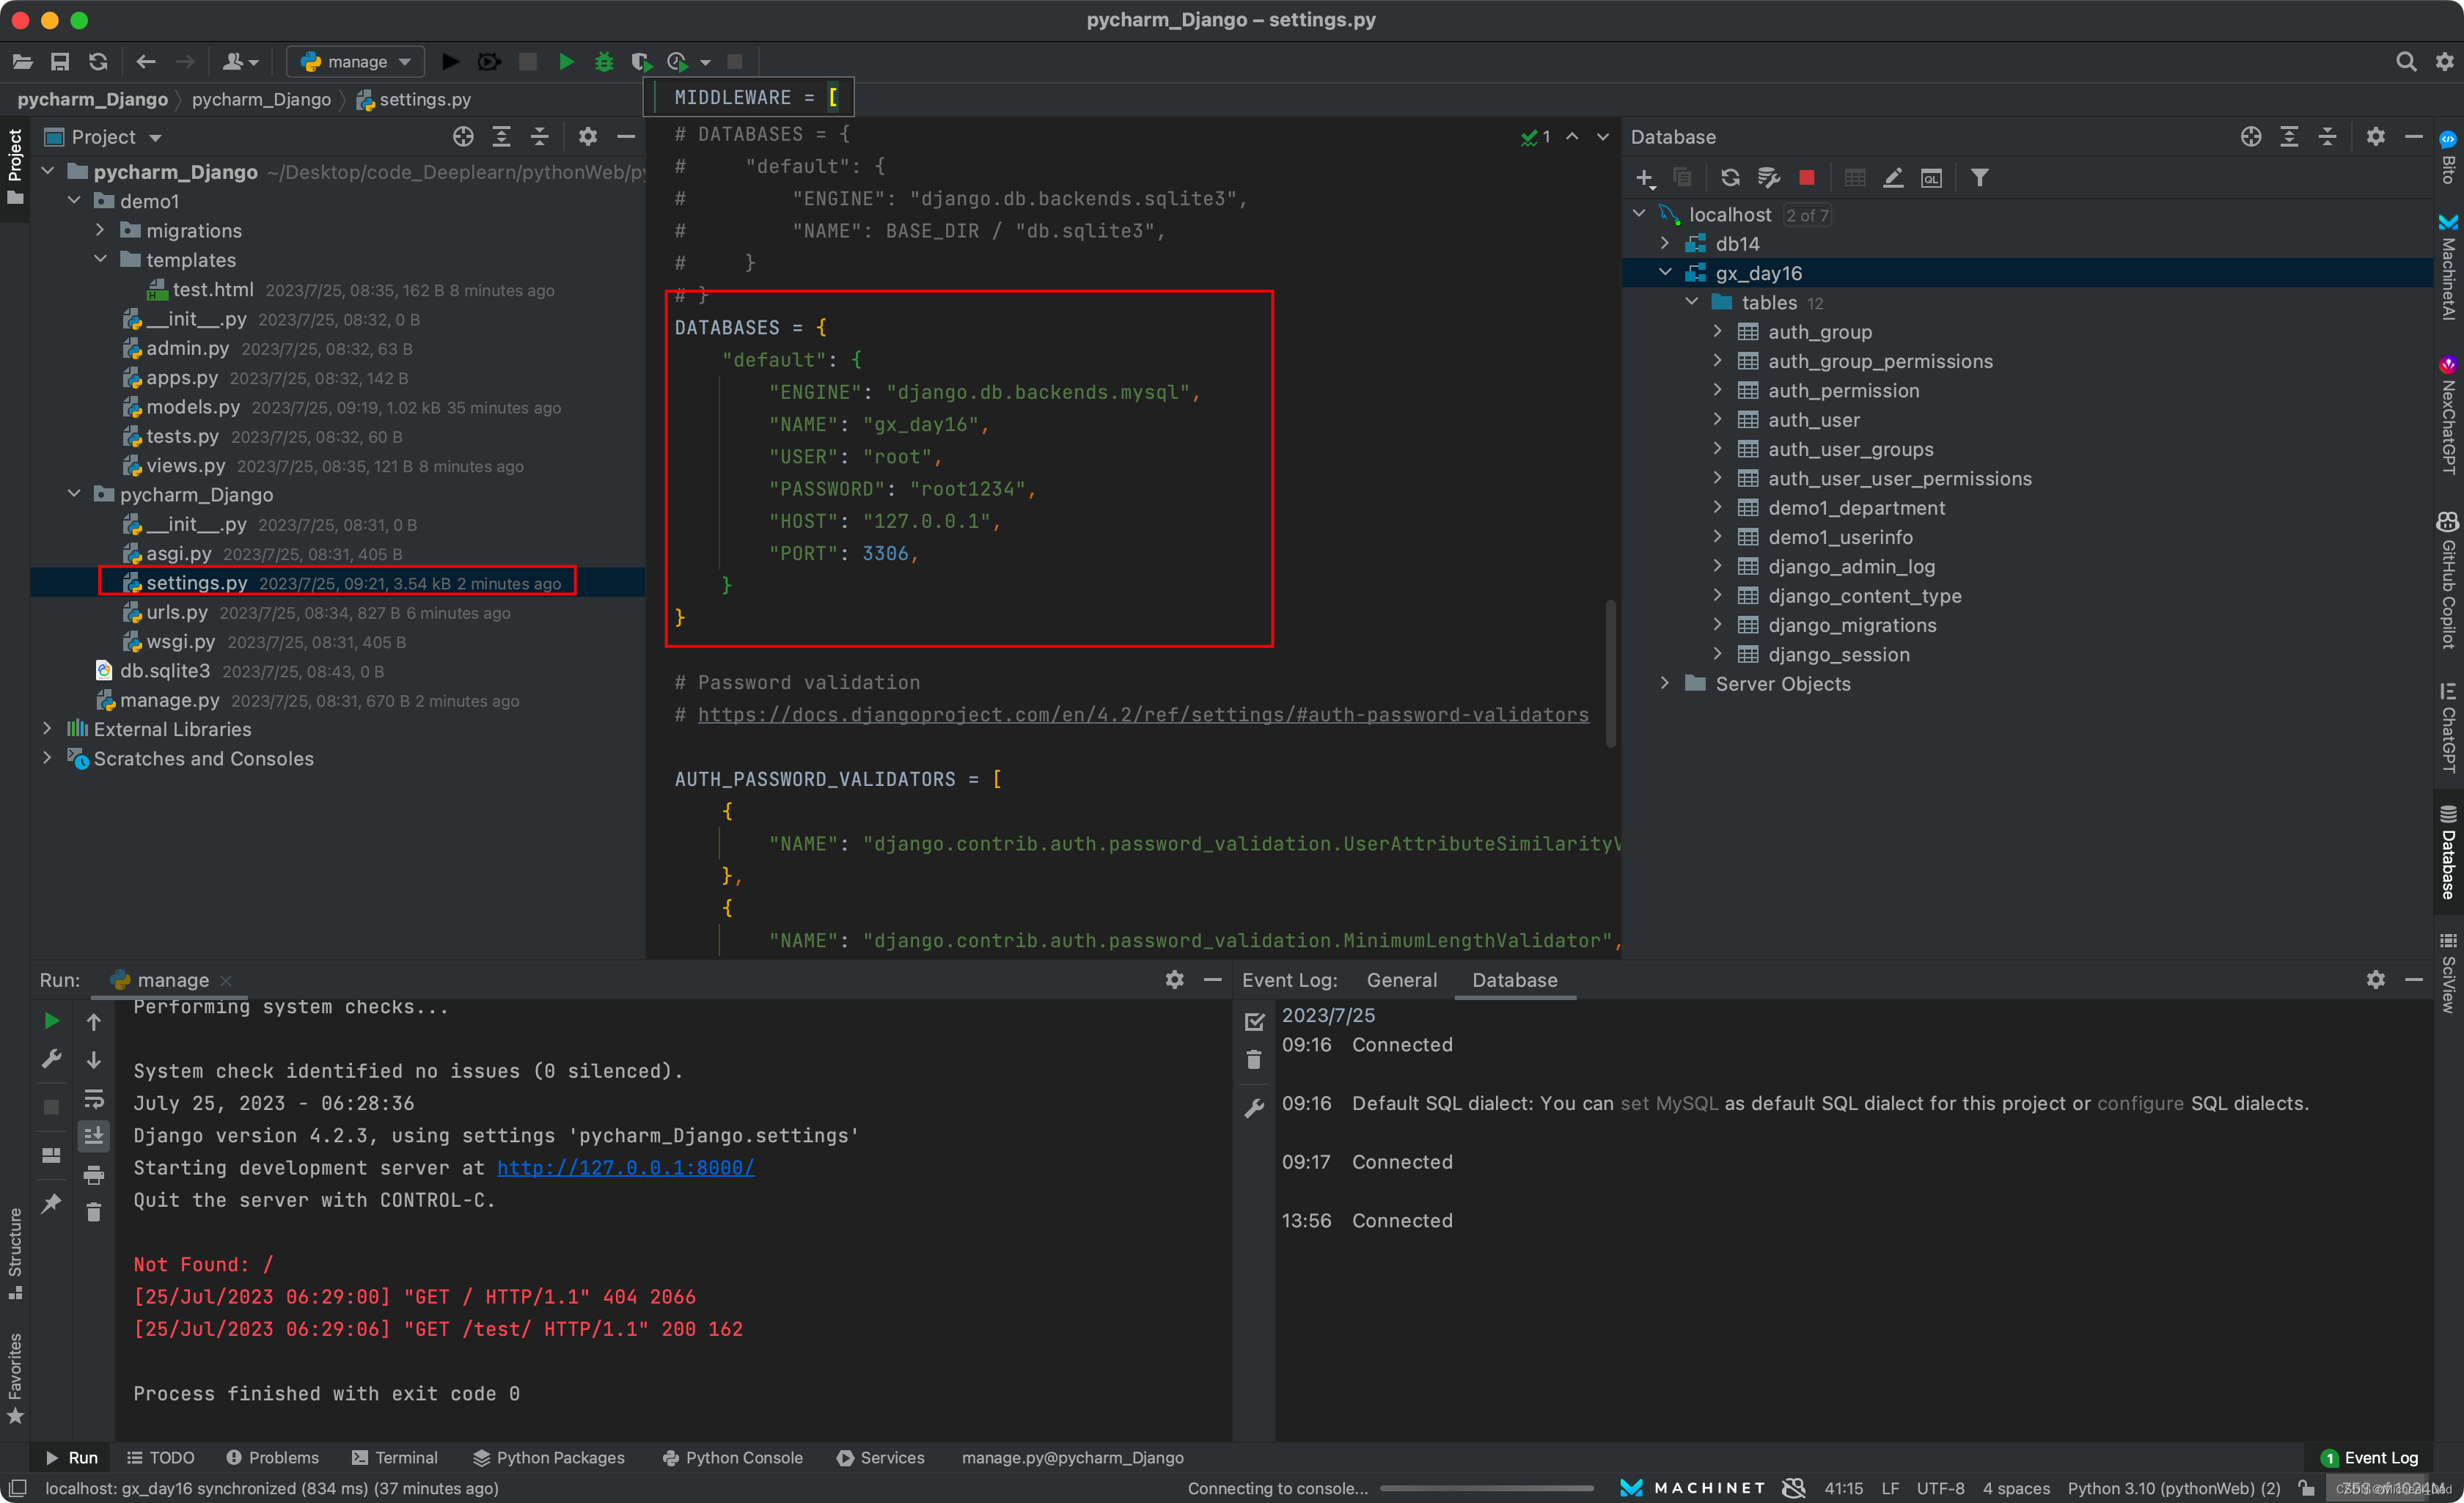This screenshot has height=1503, width=2464.
Task: Add new data source with plus icon
Action: coord(1644,178)
